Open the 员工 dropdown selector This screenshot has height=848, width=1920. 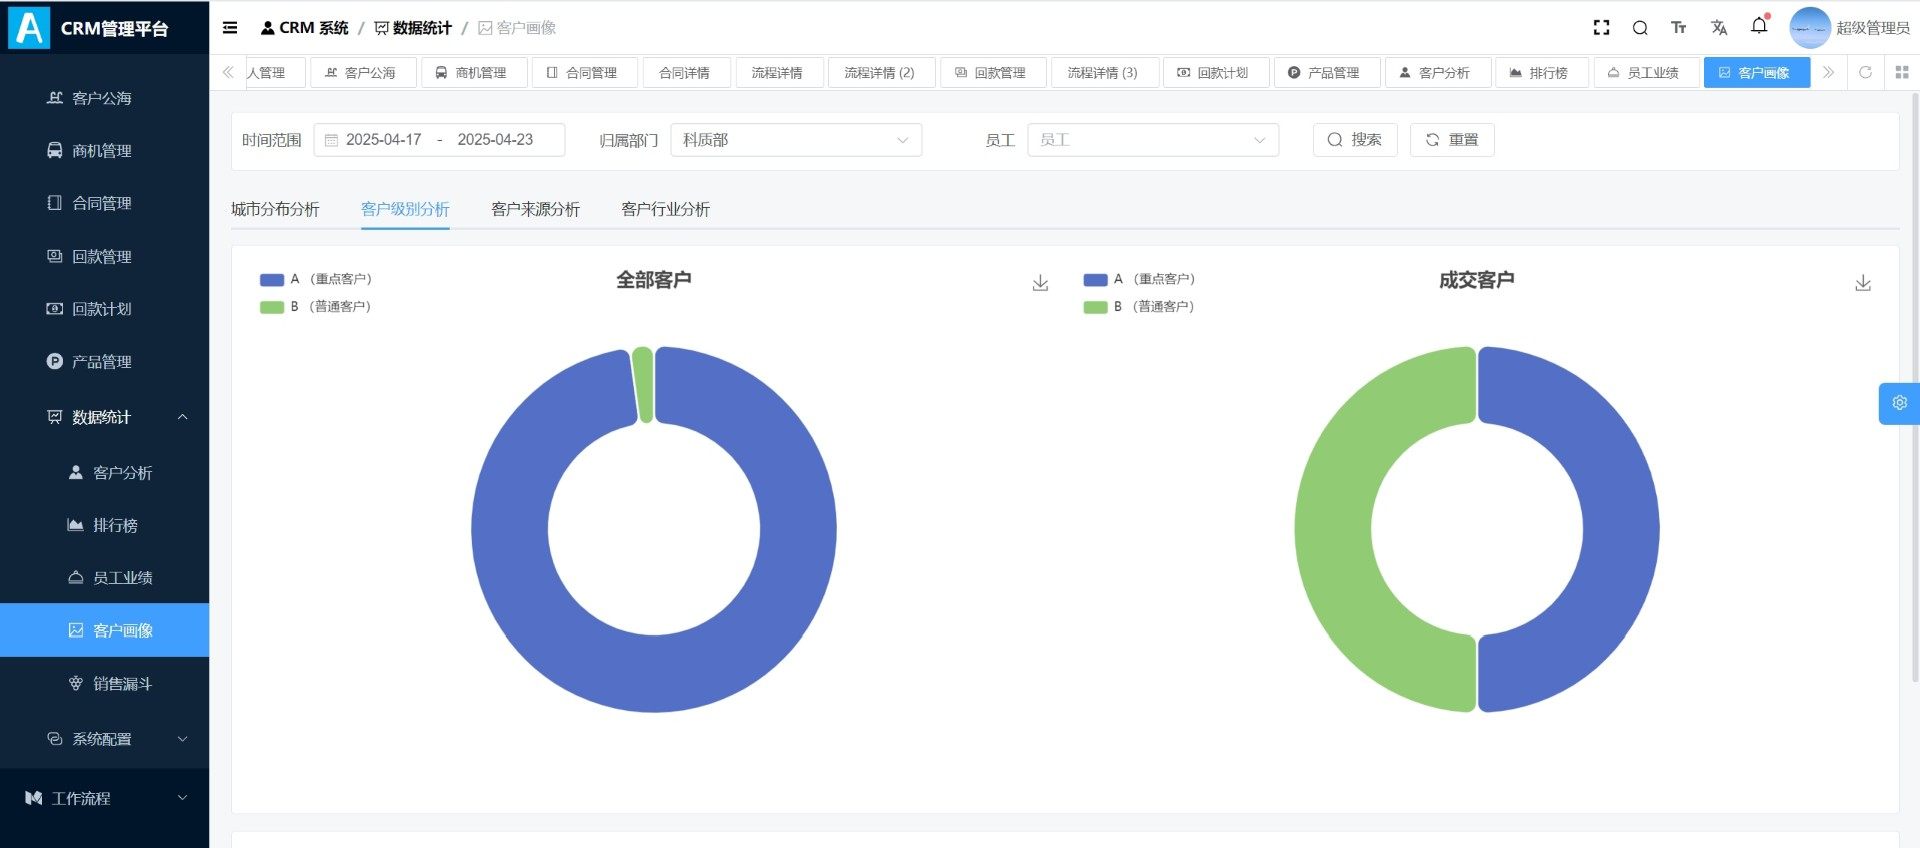click(1152, 140)
